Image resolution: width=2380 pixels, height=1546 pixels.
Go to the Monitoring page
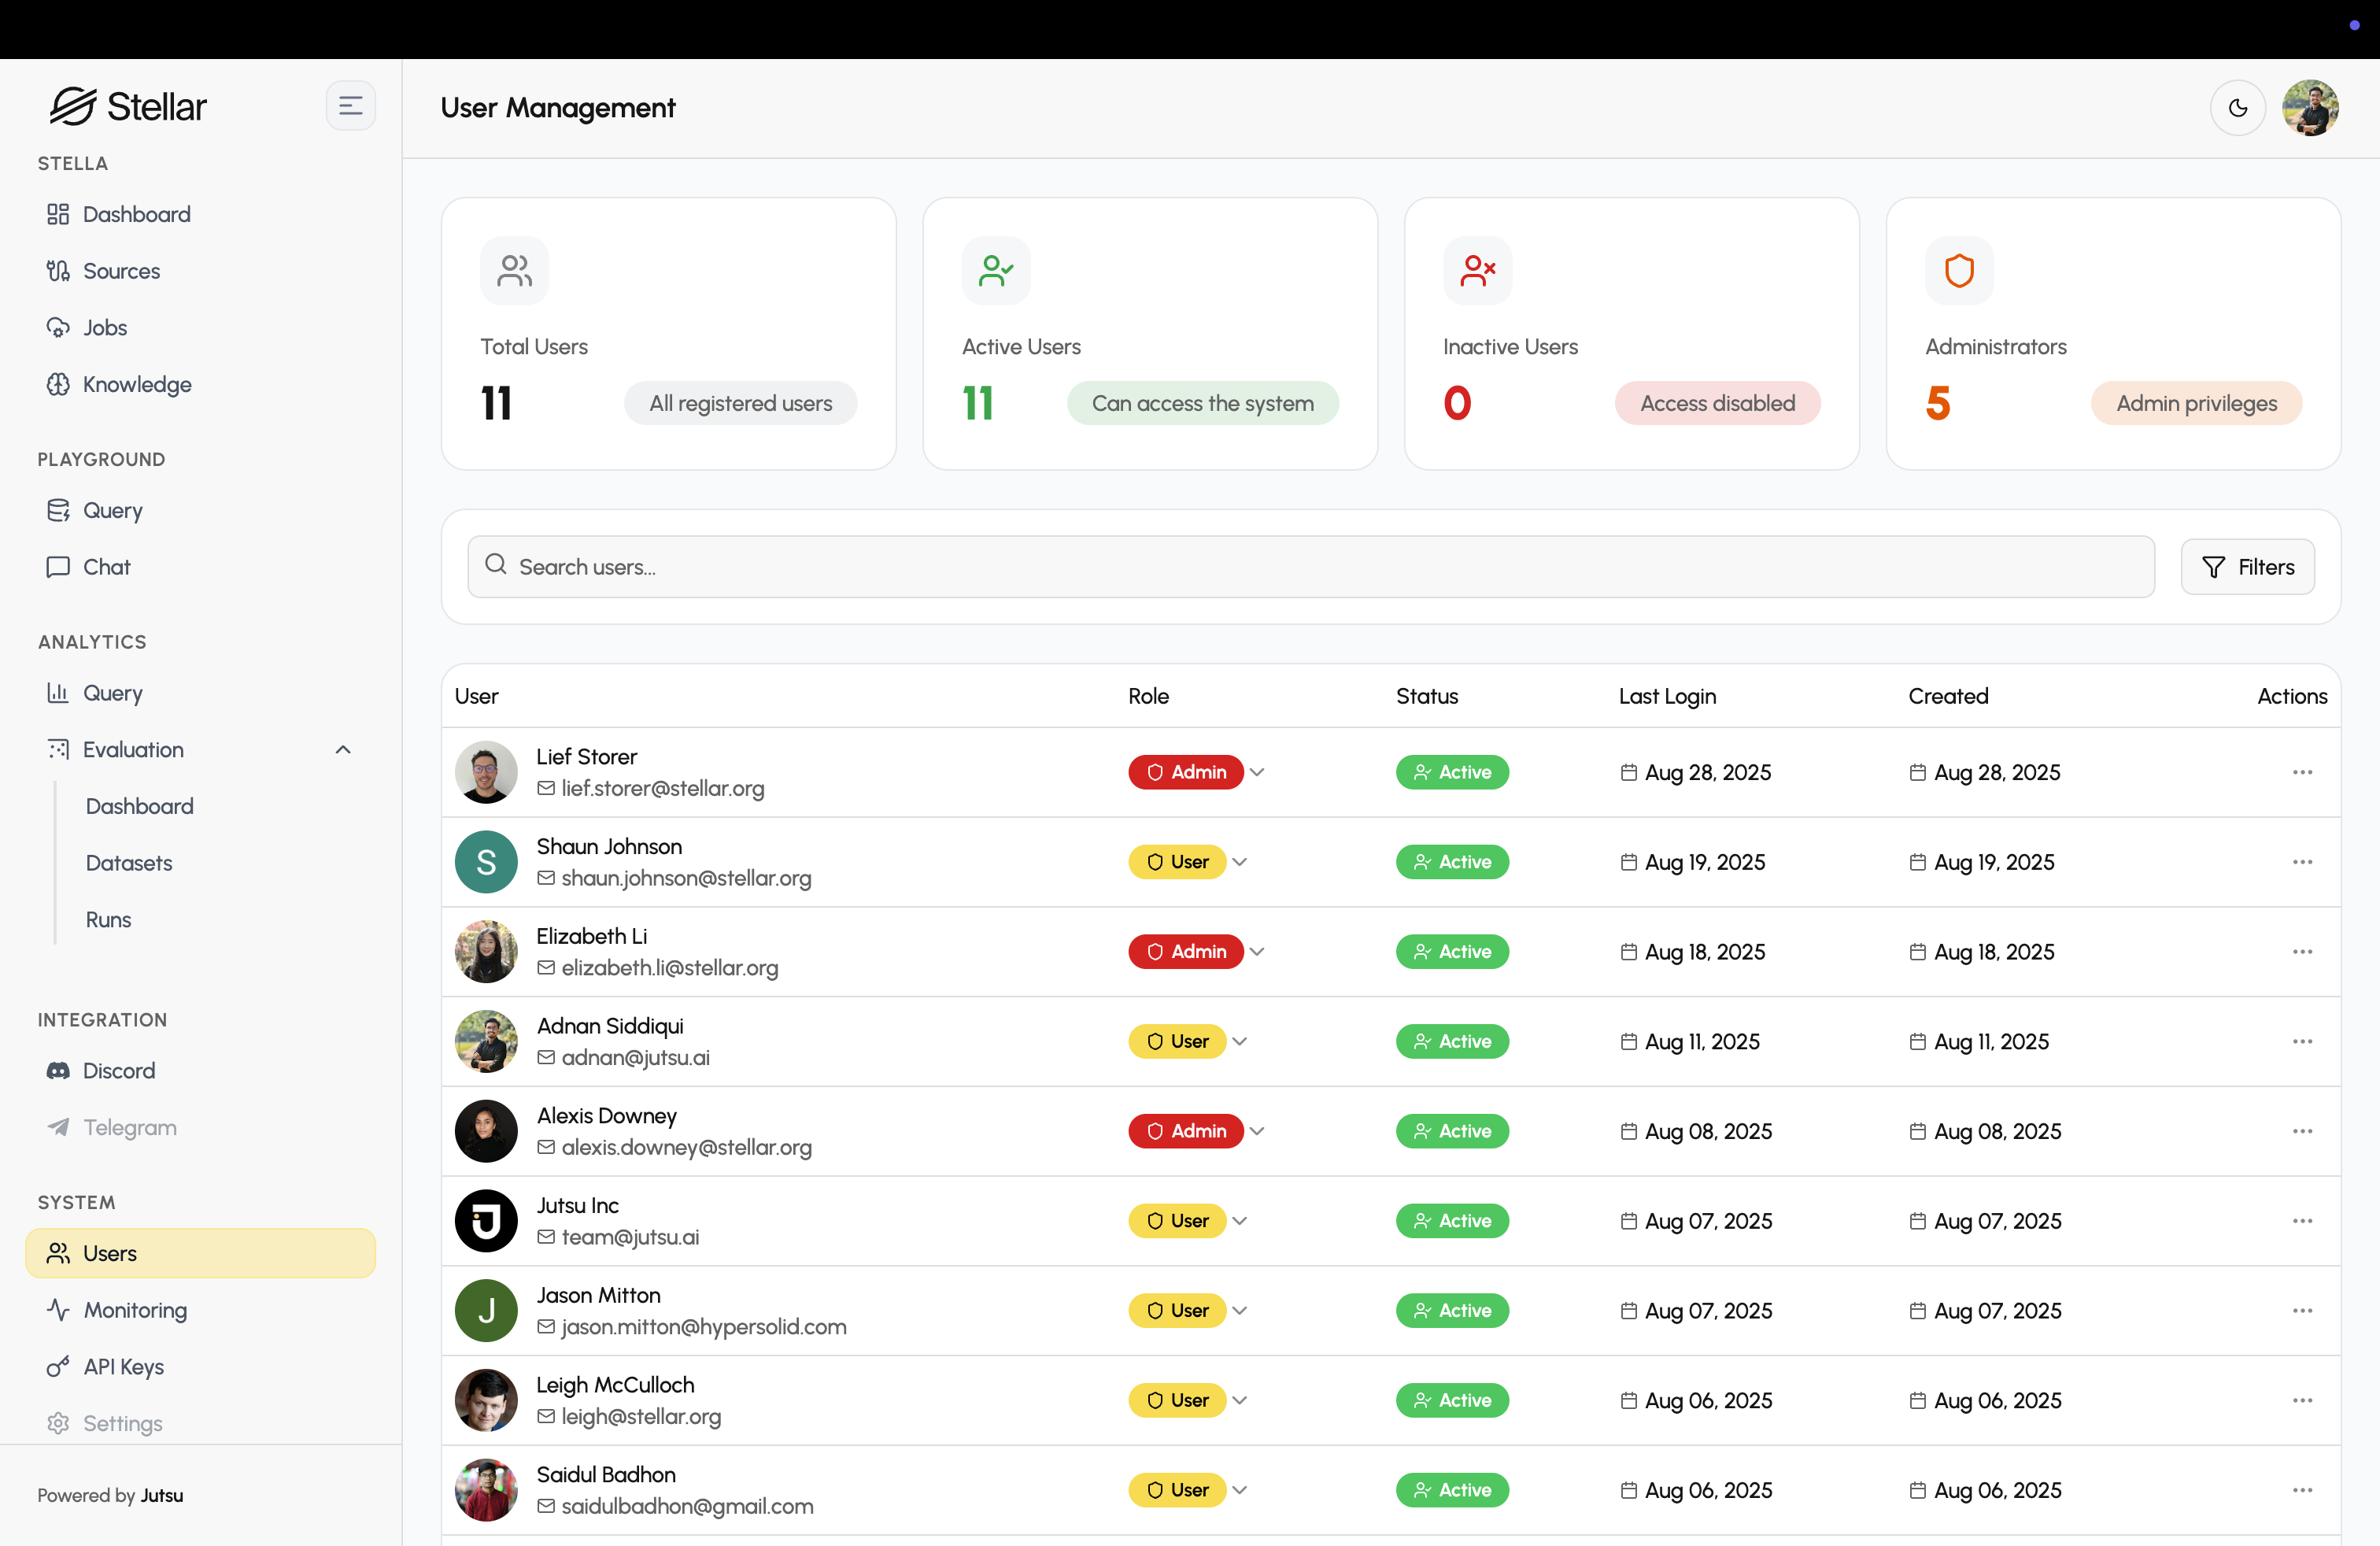tap(135, 1310)
